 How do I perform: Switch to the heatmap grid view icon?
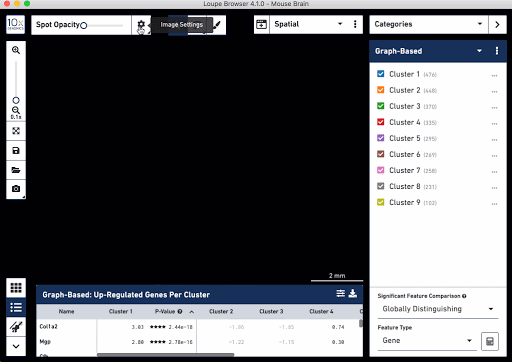[x=16, y=287]
